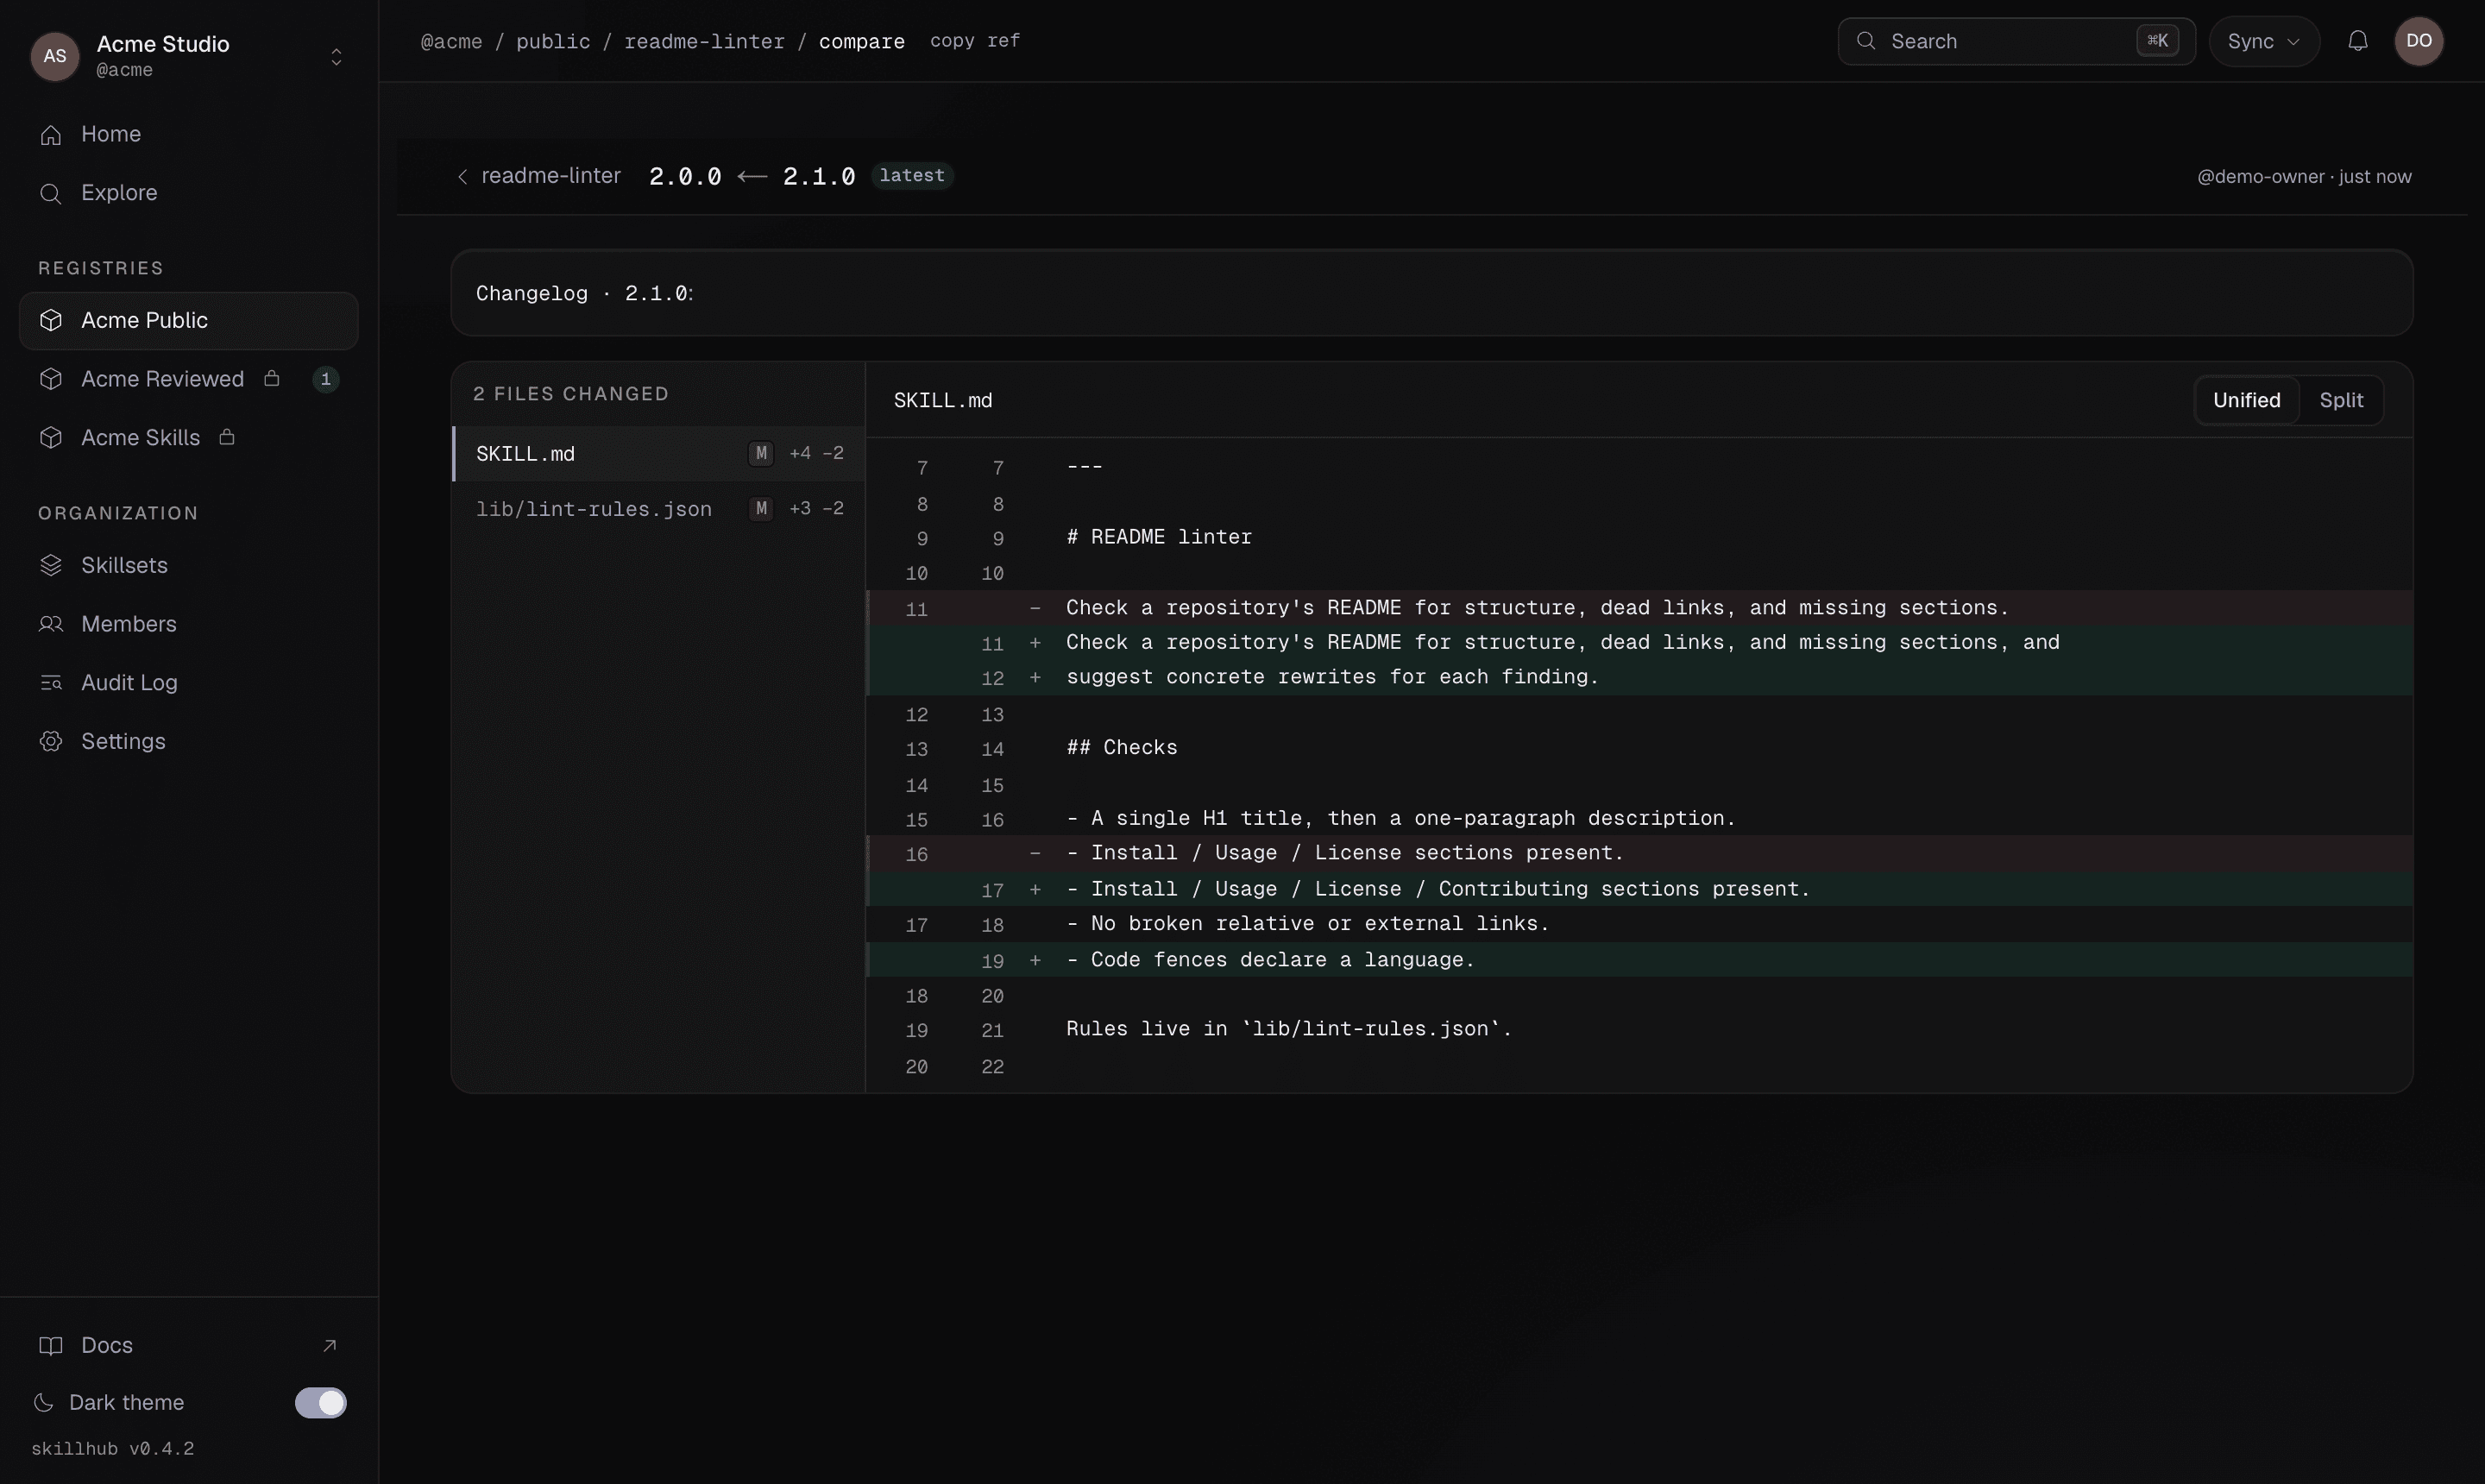Click the '@demo-owner · just now' text
The image size is (2485, 1484).
coord(2303,177)
